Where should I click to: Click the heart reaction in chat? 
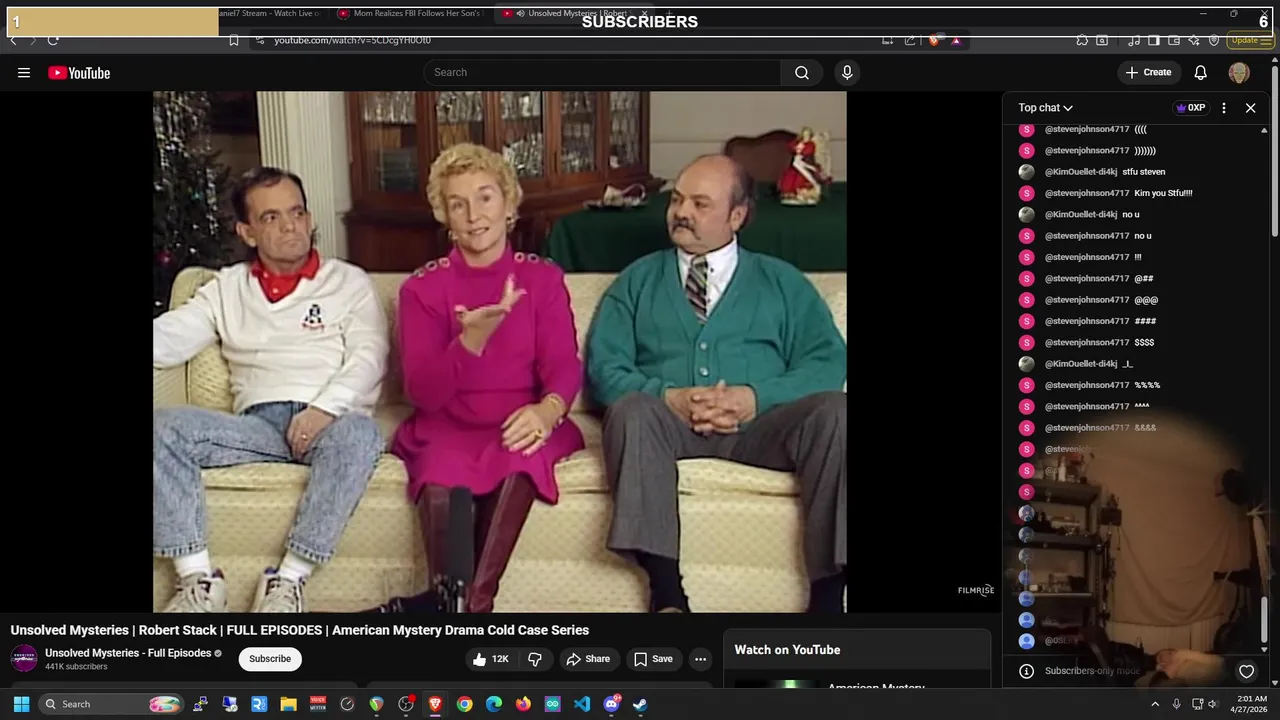click(1246, 672)
